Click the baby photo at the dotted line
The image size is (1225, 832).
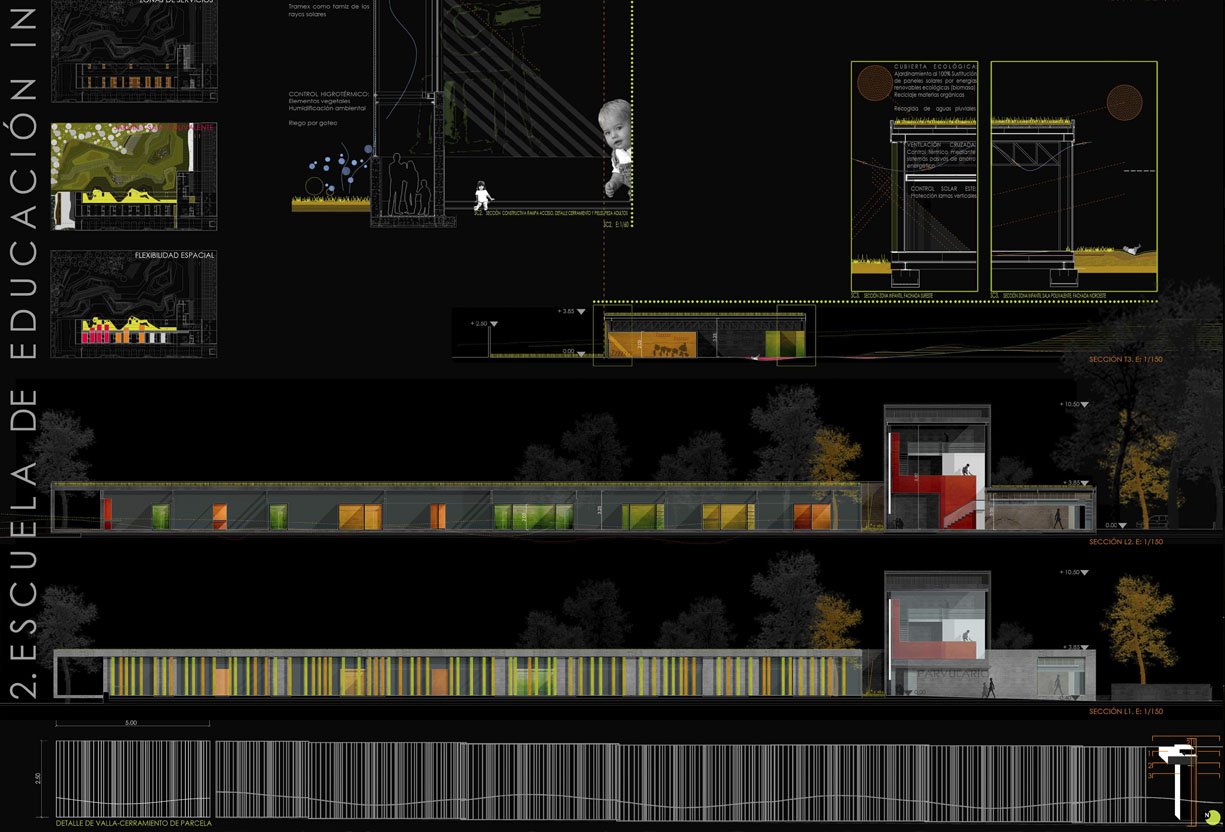(618, 146)
